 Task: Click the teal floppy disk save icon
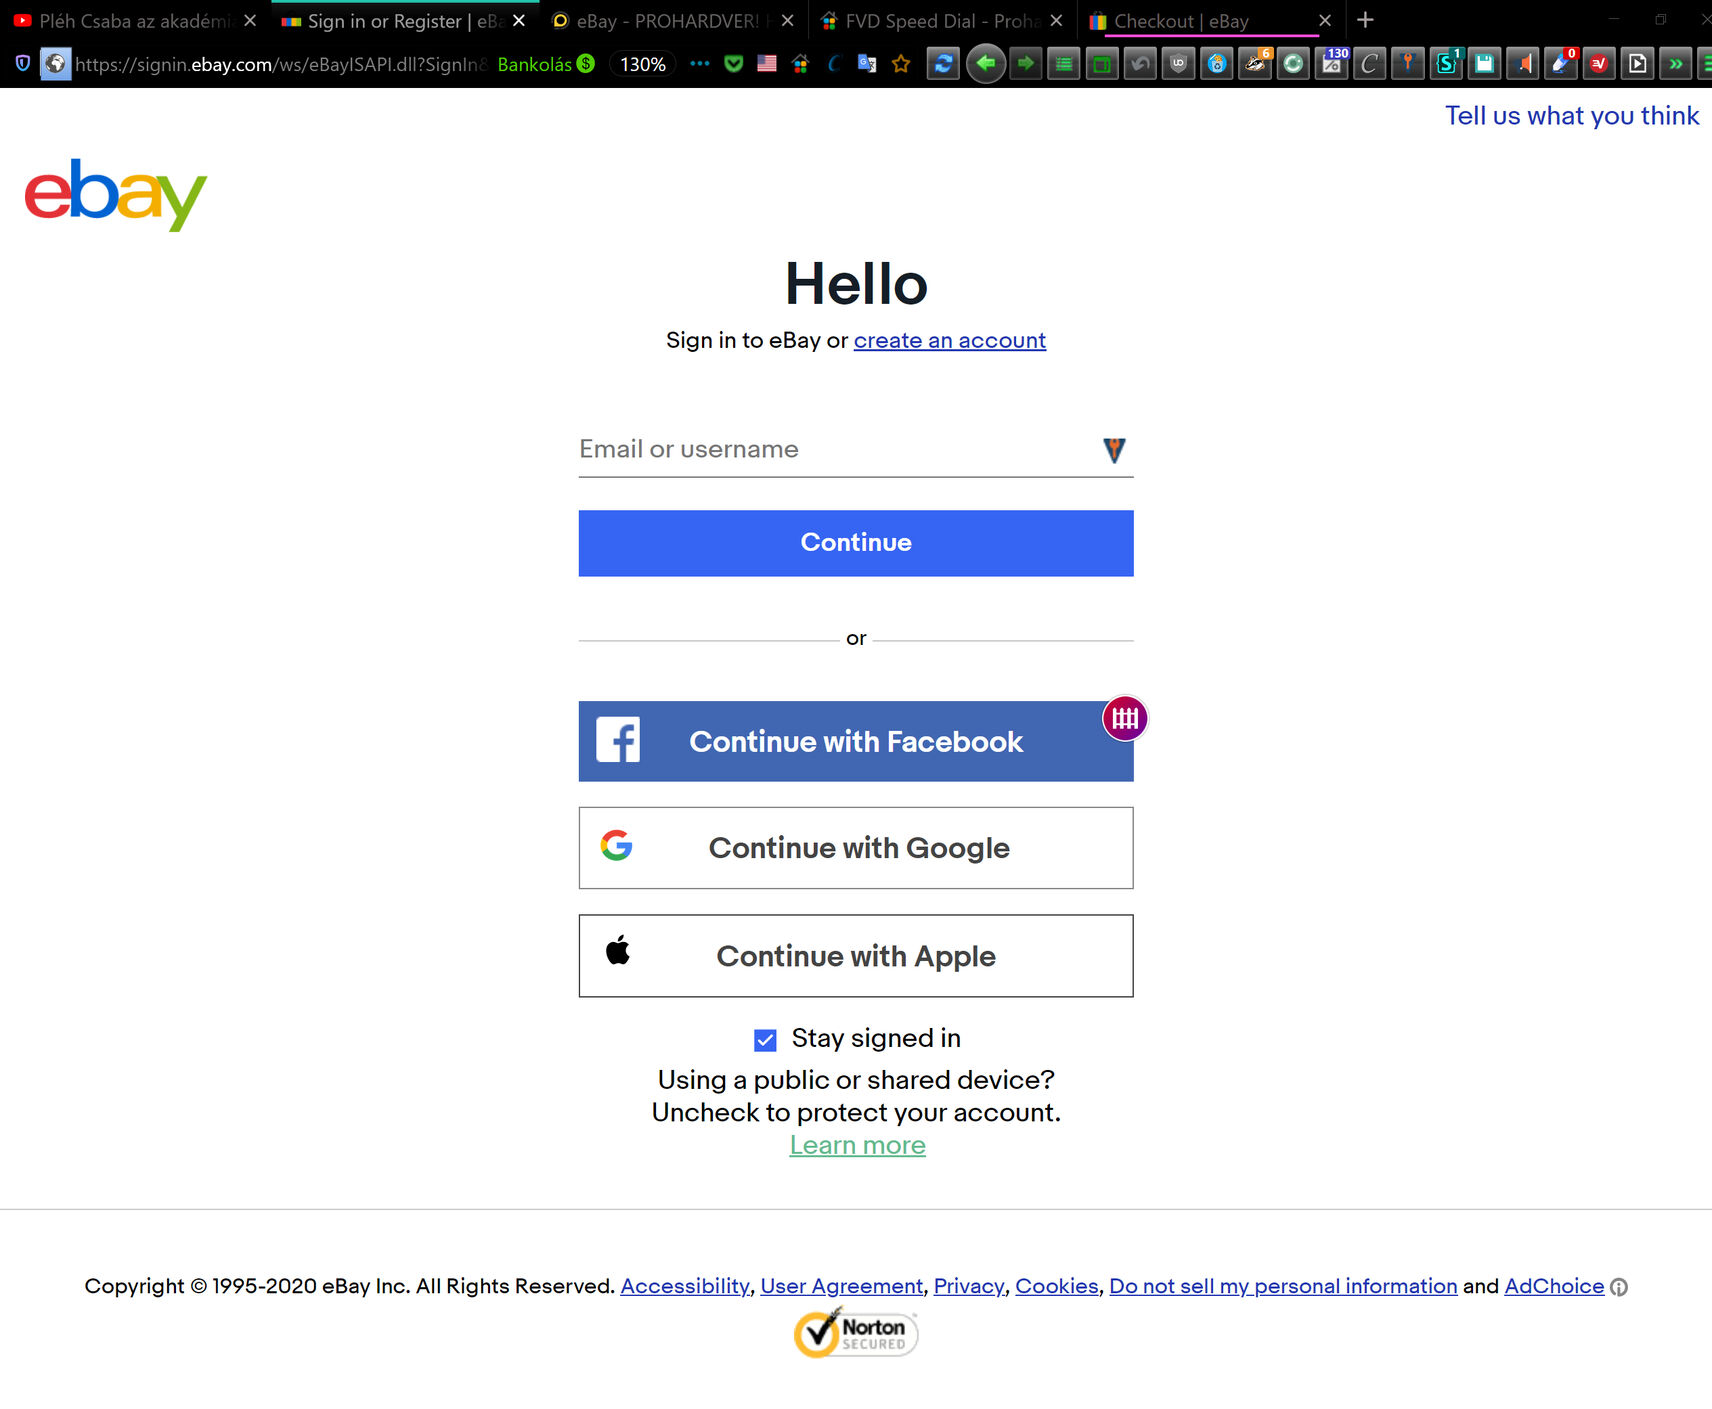(1485, 64)
